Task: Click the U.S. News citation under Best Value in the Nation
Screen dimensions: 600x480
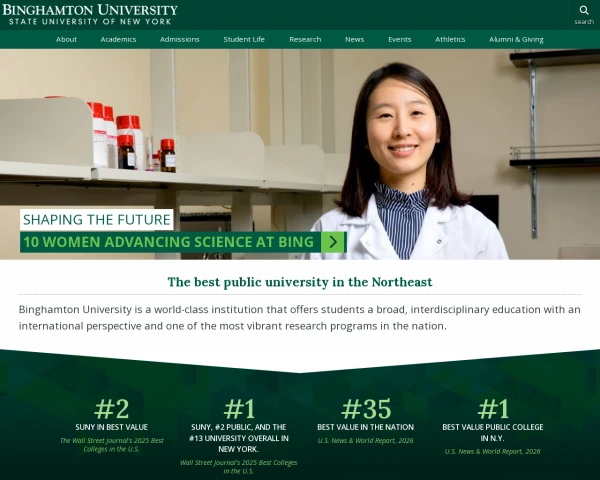Action: tap(365, 441)
